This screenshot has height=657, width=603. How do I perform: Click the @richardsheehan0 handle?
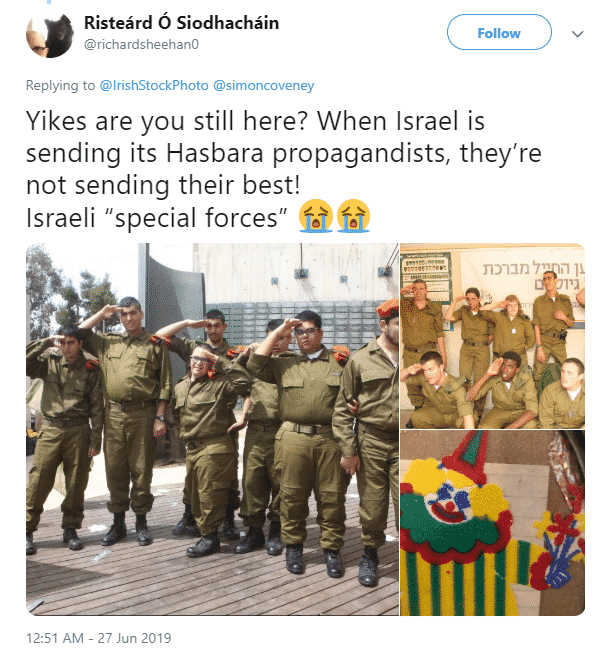(x=141, y=44)
